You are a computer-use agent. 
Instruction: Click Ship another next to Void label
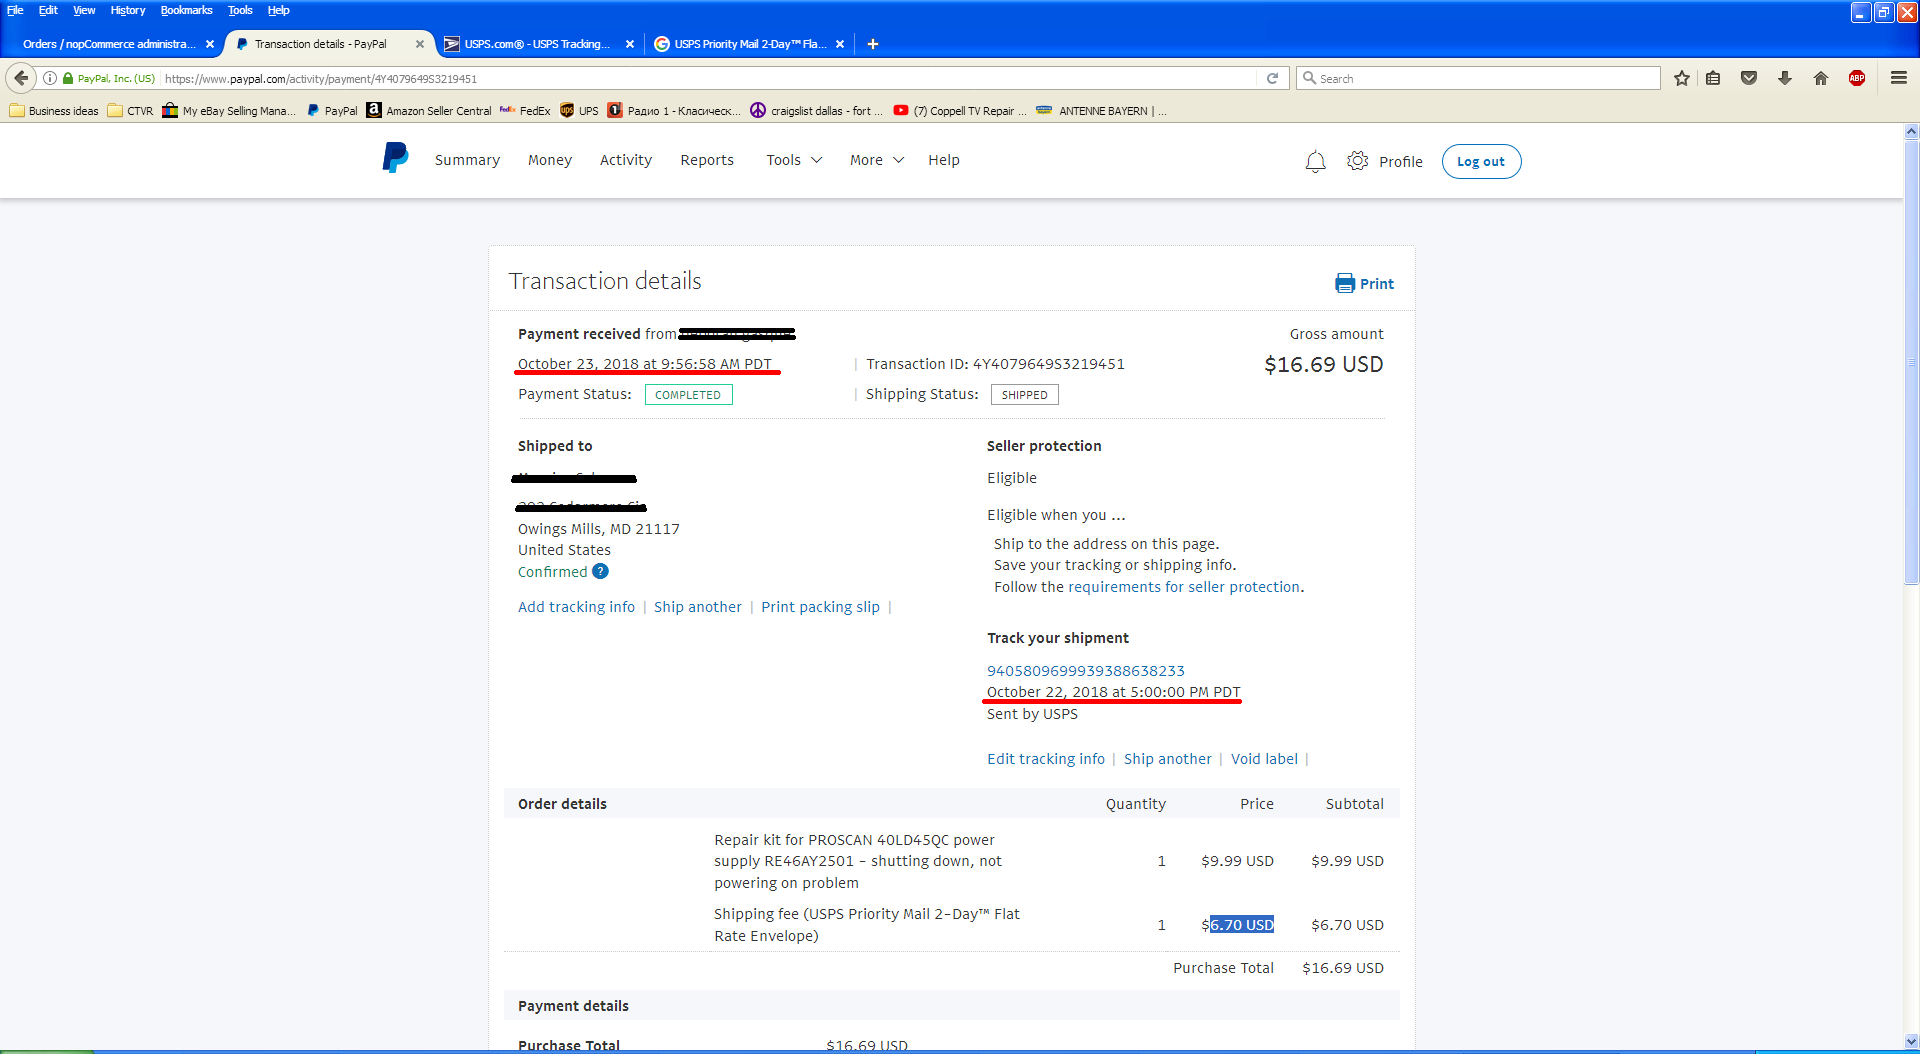pos(1168,759)
